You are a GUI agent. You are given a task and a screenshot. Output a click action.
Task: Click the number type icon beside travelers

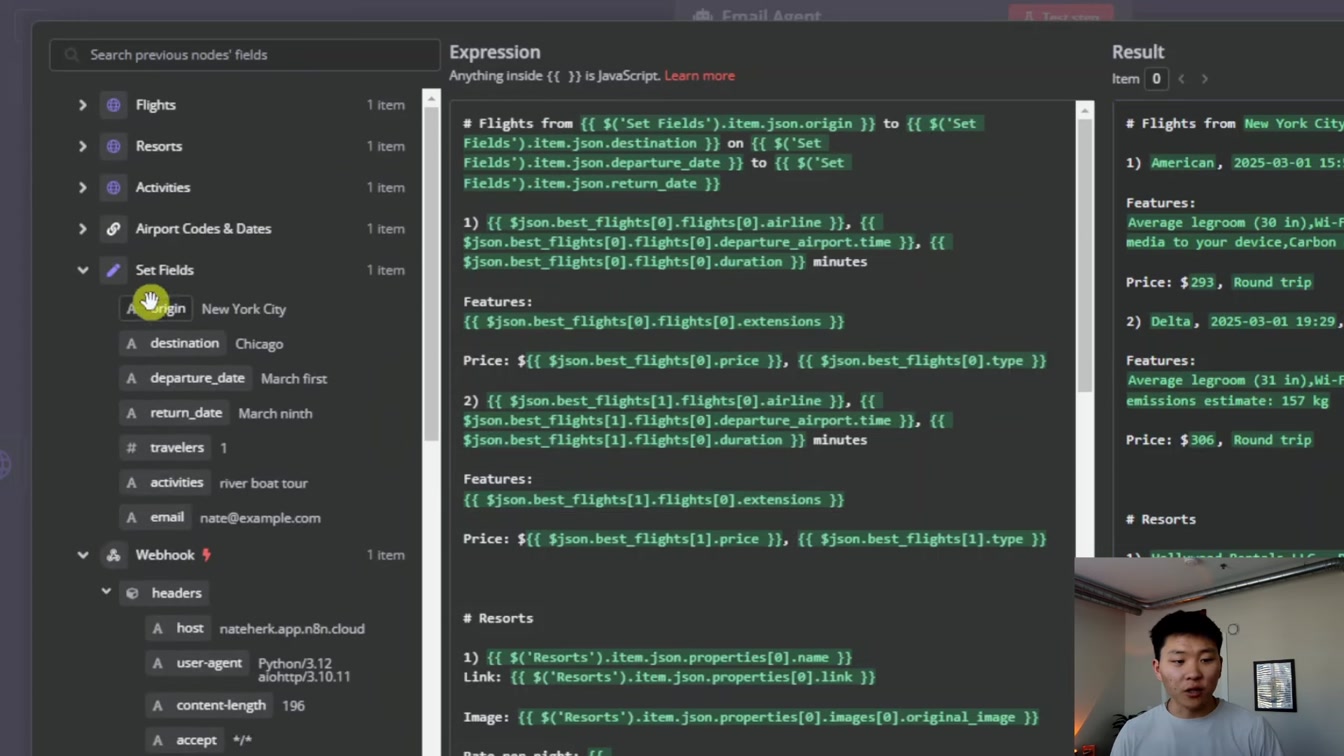tap(131, 448)
